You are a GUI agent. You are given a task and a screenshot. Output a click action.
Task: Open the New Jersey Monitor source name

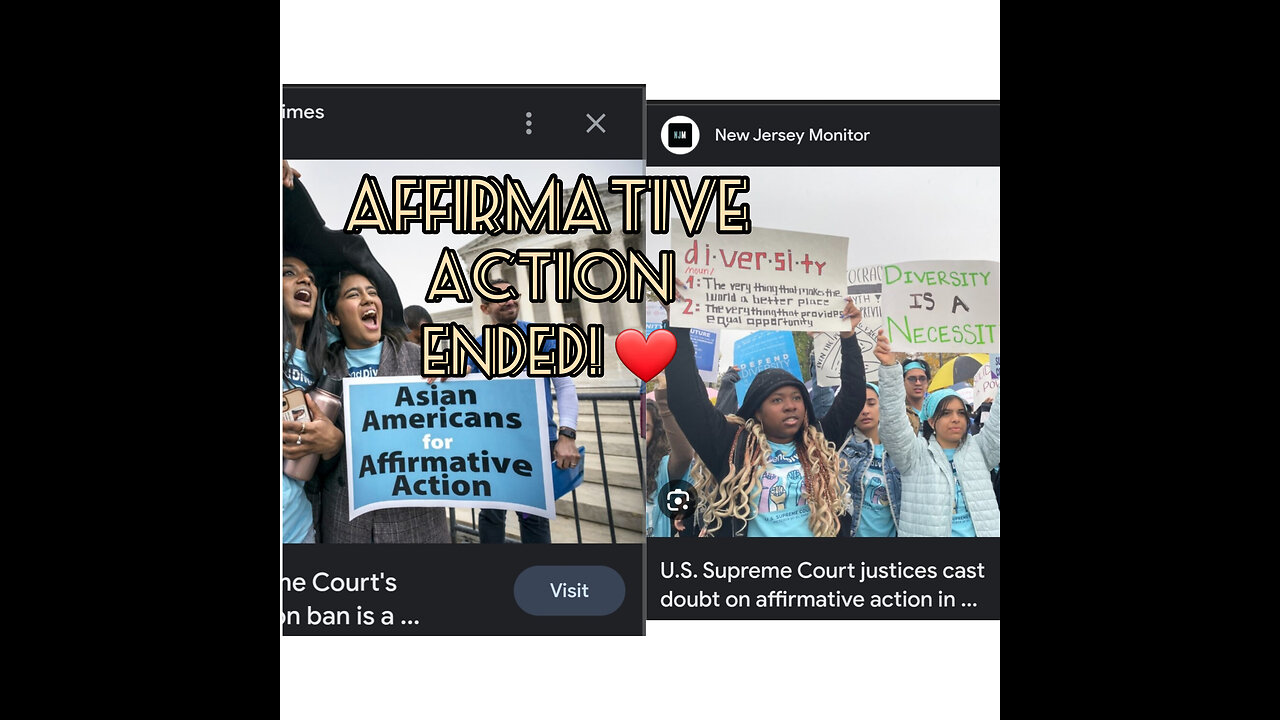(792, 135)
